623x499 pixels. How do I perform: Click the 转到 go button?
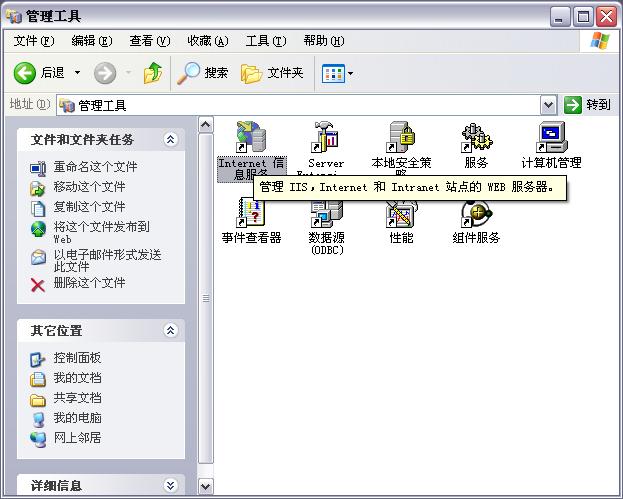587,105
